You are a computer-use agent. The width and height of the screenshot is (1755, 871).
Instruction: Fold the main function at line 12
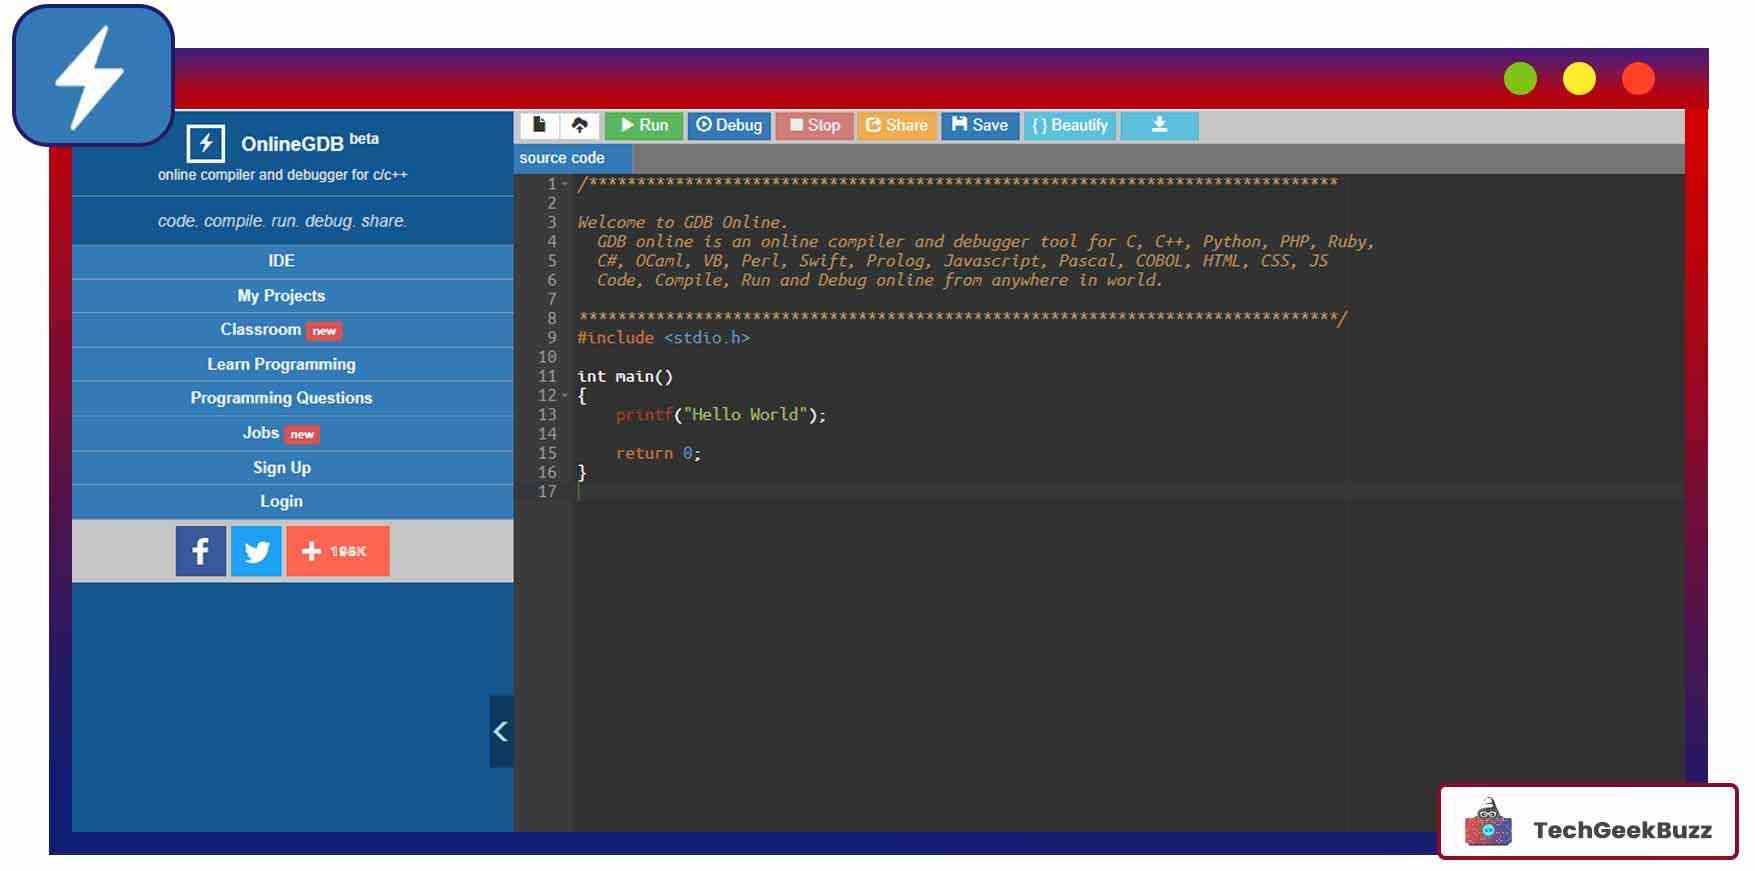click(x=565, y=396)
